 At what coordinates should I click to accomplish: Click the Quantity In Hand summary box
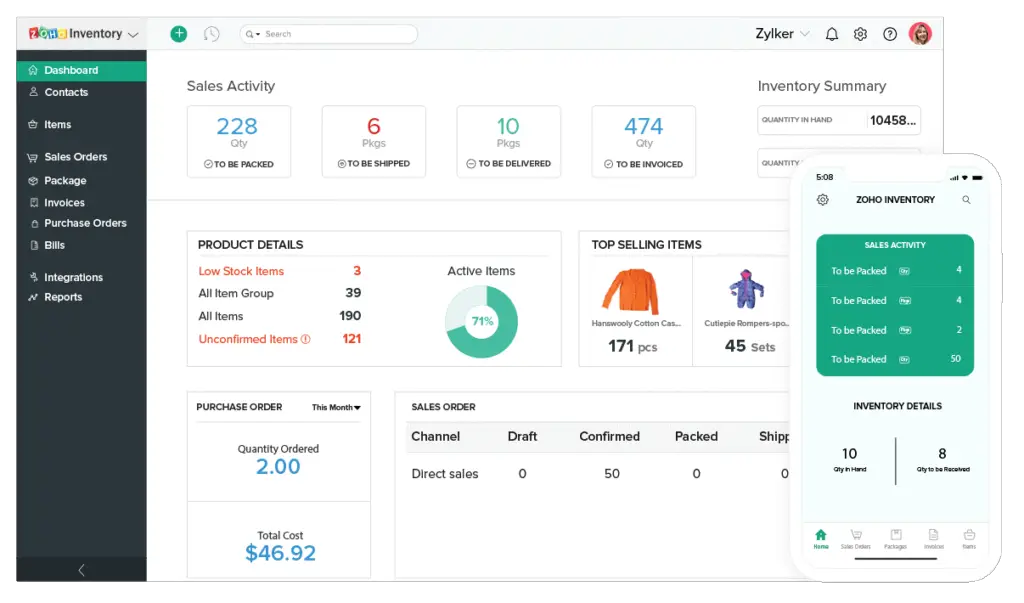[839, 120]
